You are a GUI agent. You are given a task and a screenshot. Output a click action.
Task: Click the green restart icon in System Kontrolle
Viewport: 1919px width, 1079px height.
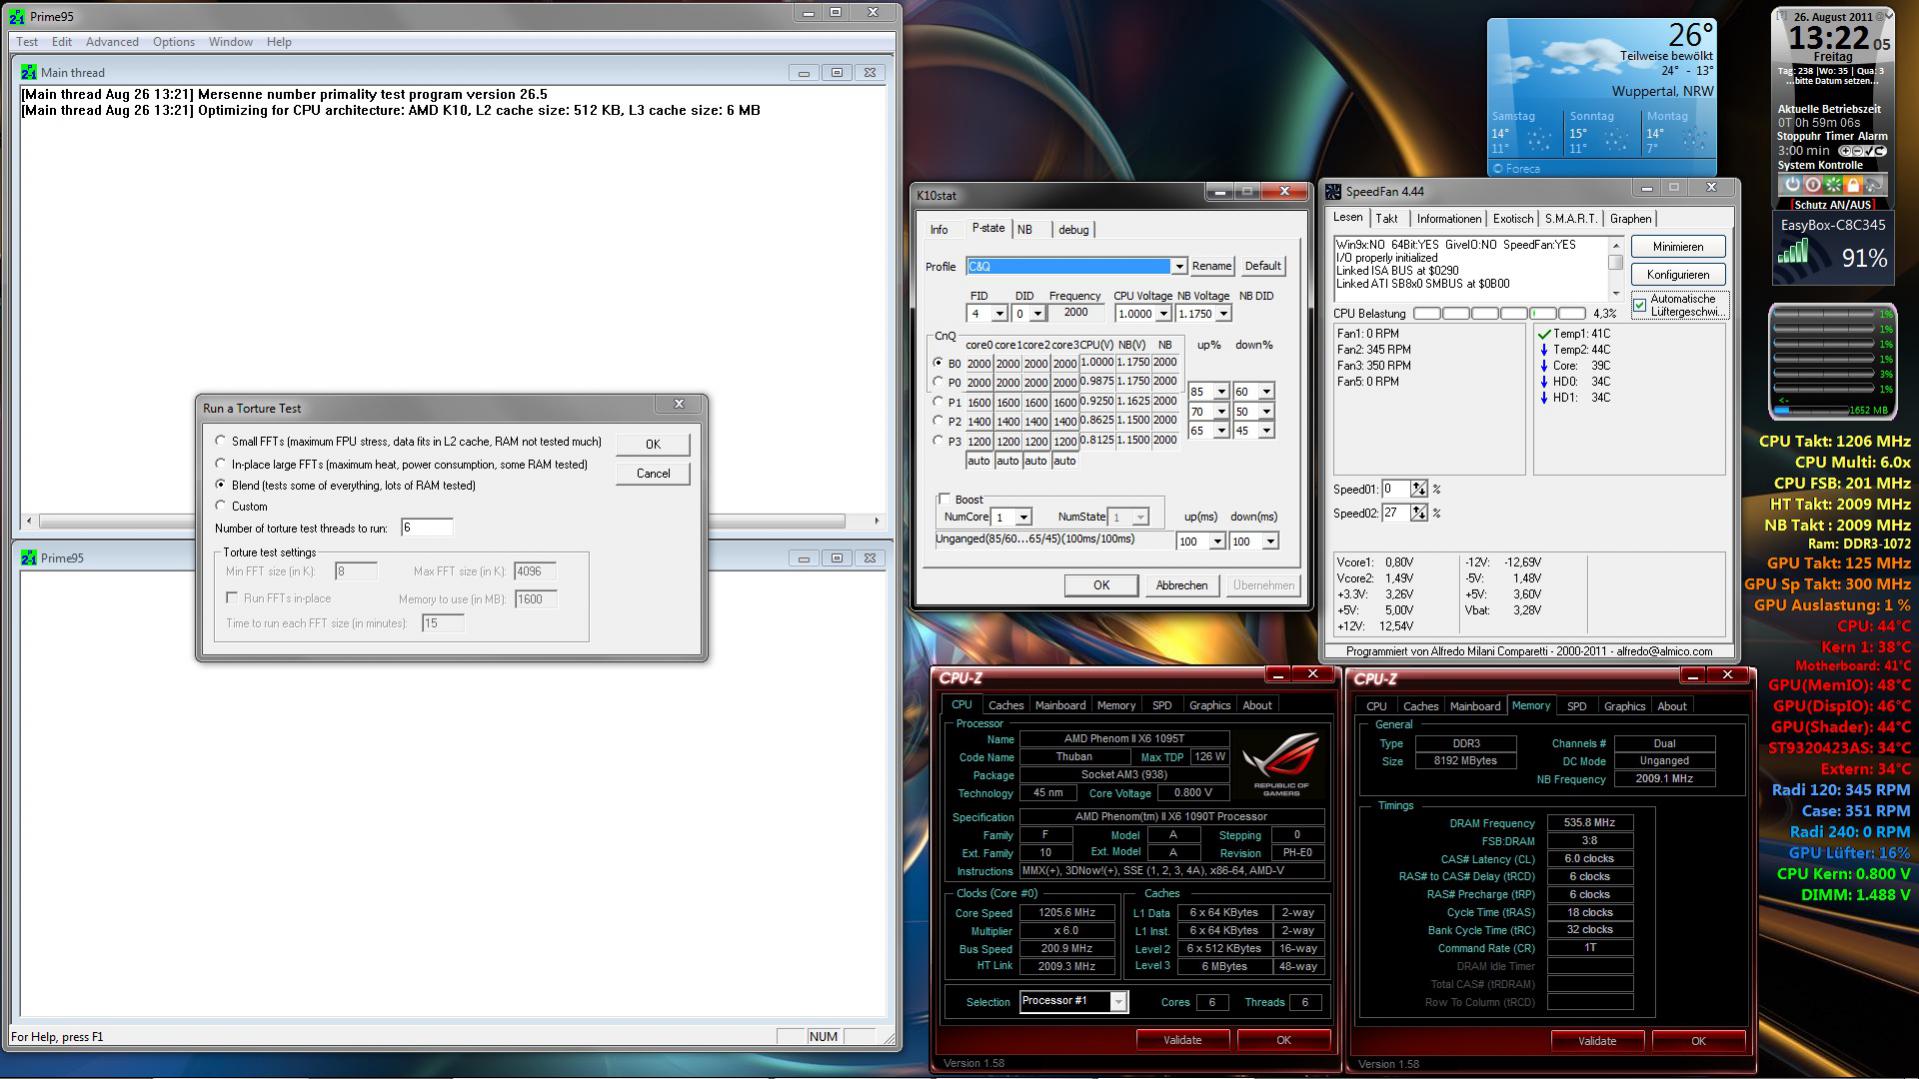[x=1833, y=185]
